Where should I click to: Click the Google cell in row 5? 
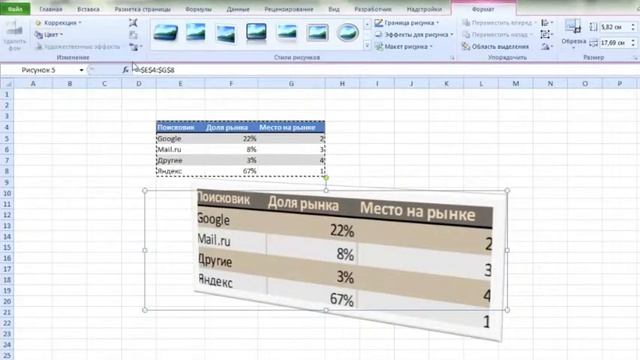tap(180, 138)
